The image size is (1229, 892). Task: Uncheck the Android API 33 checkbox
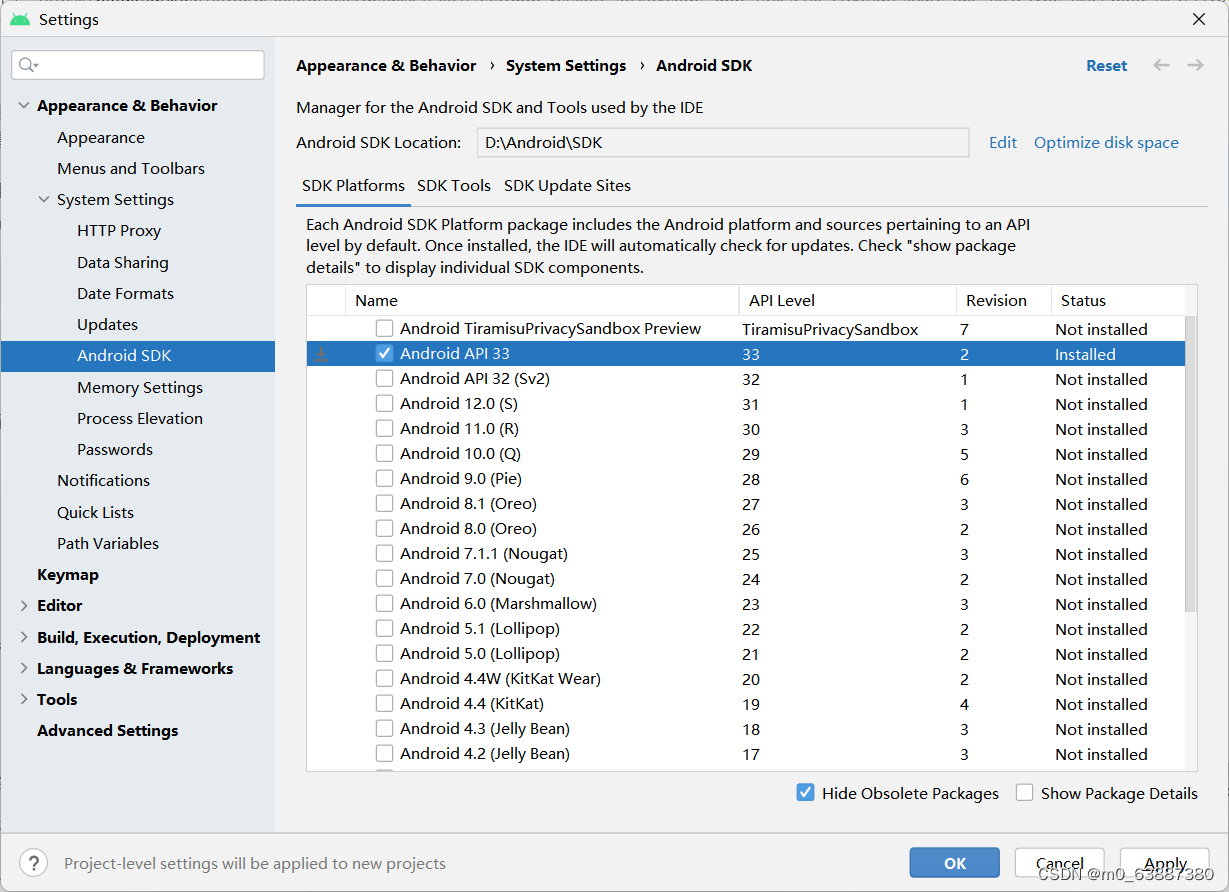click(x=384, y=353)
